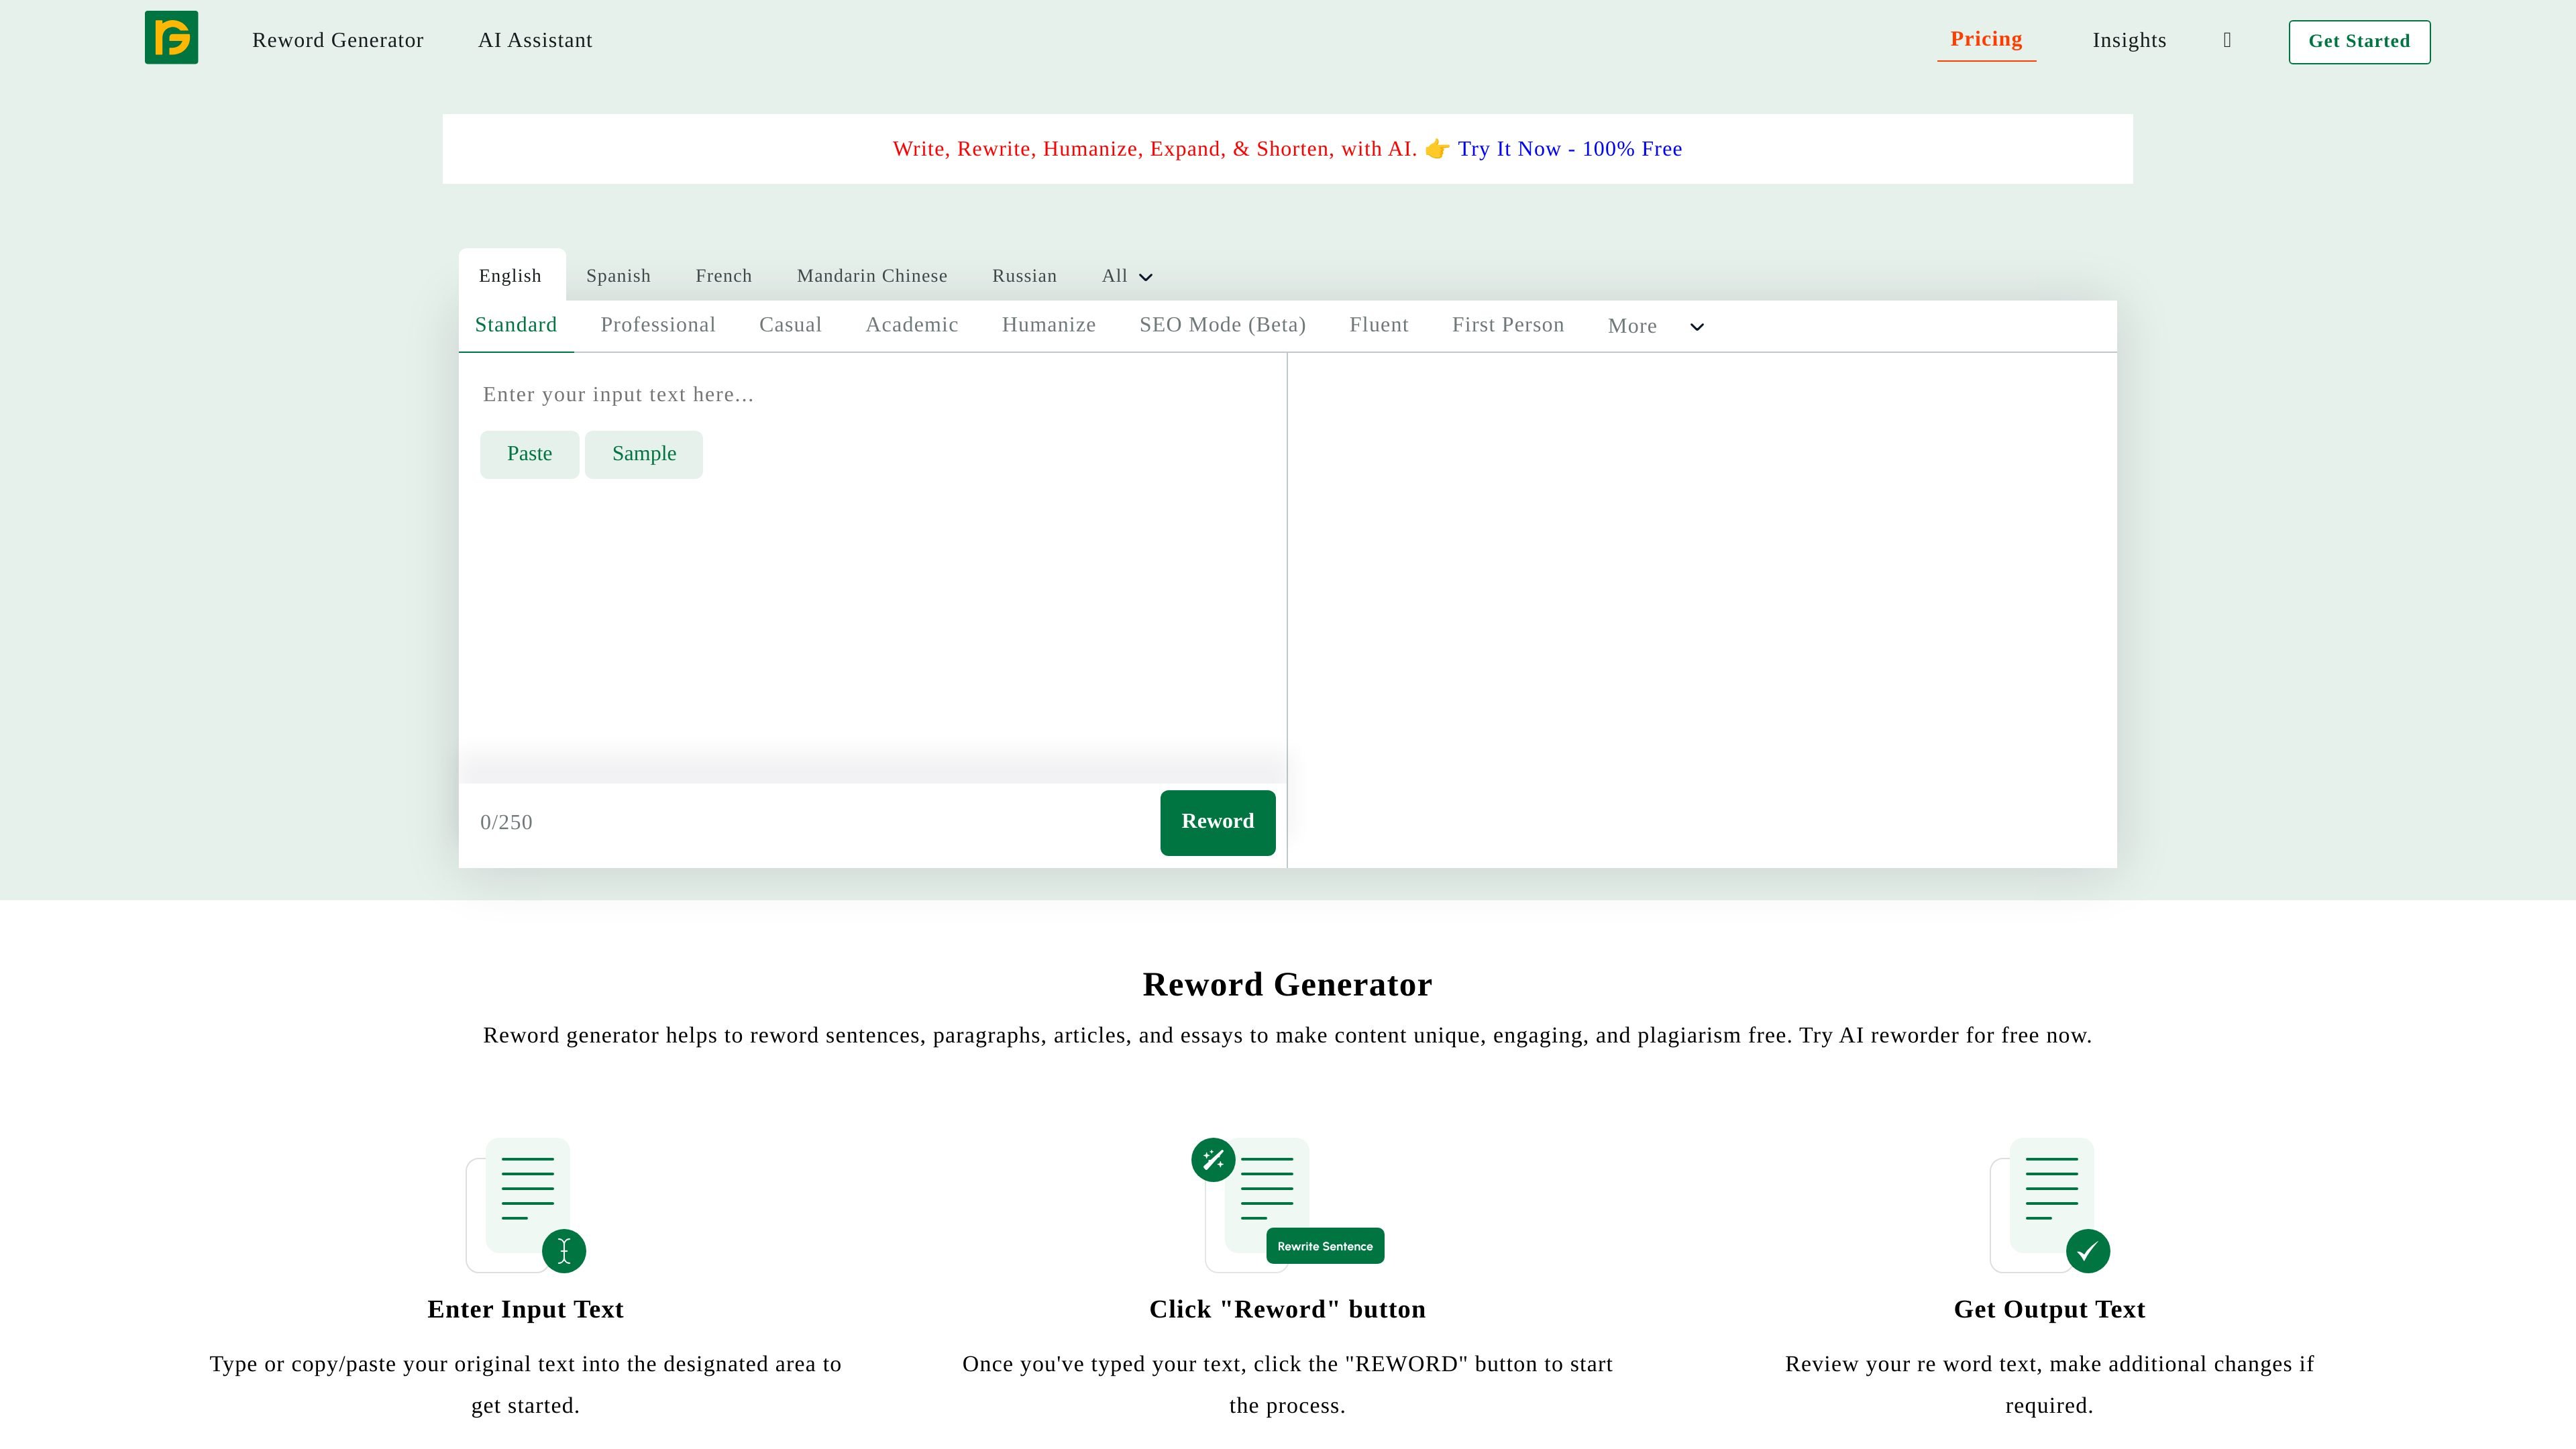Viewport: 2576px width, 1449px height.
Task: Click the Reword Generator logo icon
Action: (x=171, y=37)
